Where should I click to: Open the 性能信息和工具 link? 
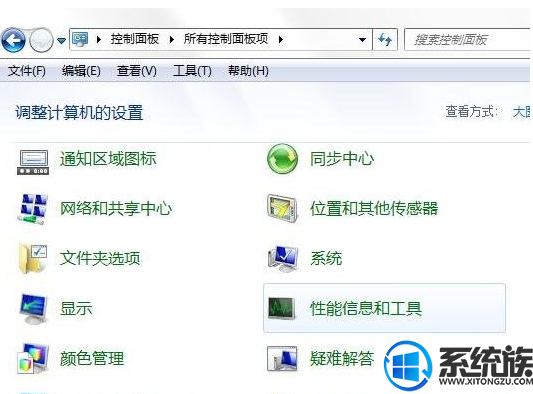[x=366, y=308]
